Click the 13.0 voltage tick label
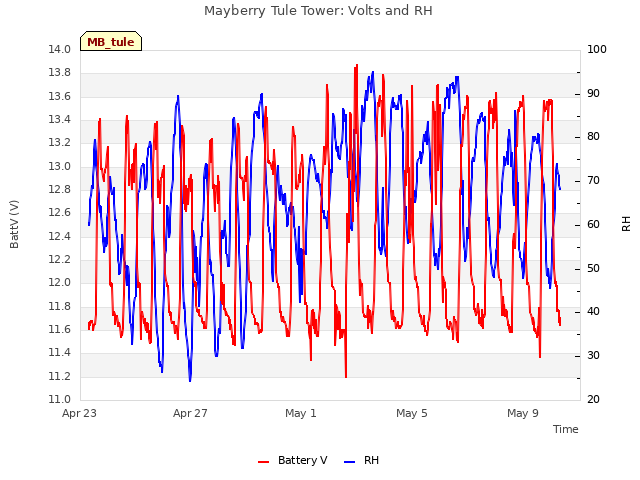Viewport: 640px width, 480px height. click(x=60, y=166)
